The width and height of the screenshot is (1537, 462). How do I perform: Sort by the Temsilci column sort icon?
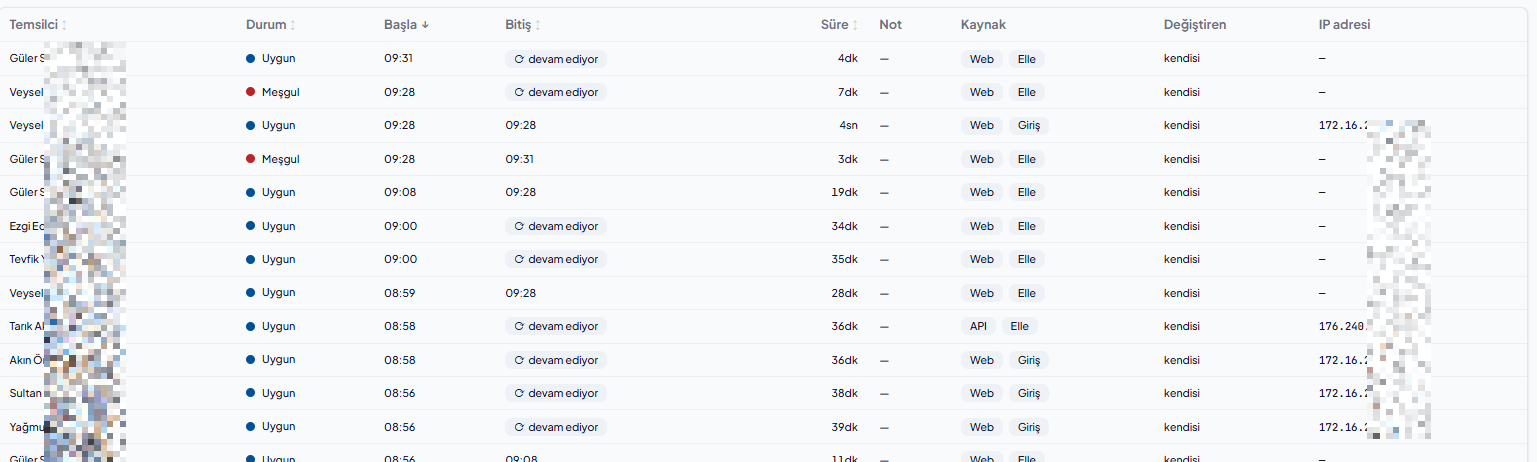coord(64,25)
